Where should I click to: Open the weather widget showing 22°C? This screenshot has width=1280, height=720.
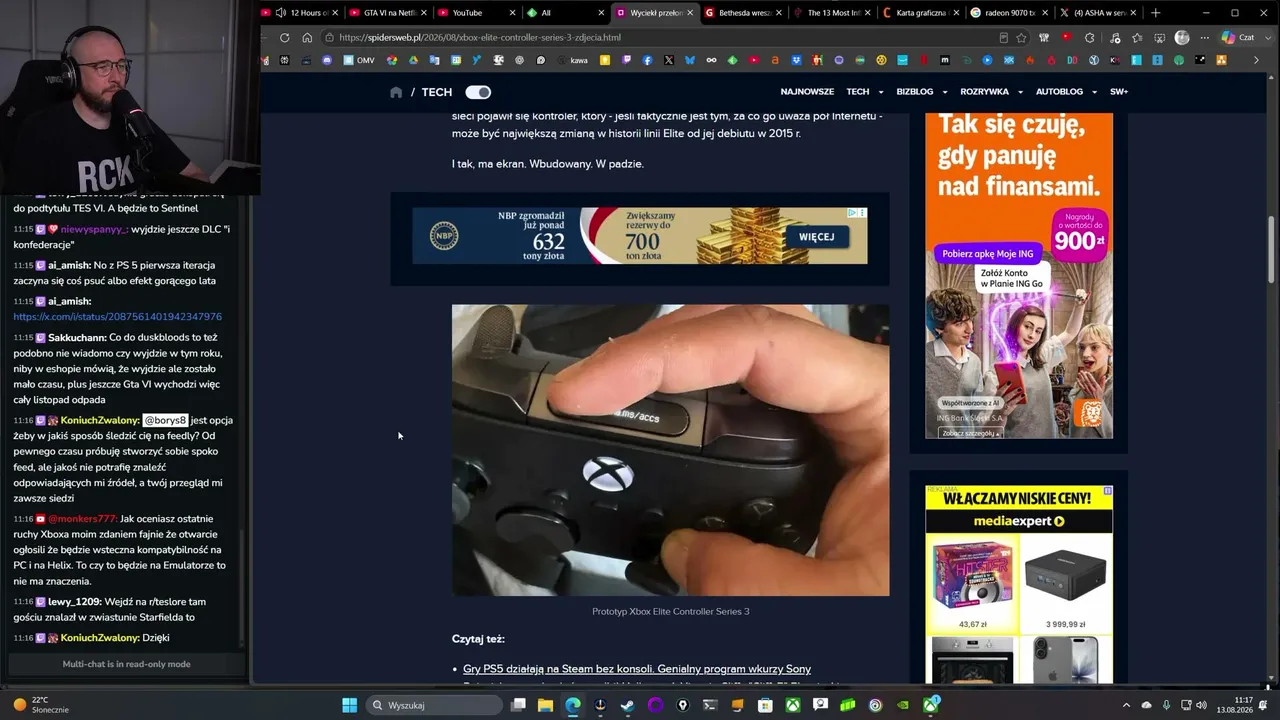click(40, 705)
